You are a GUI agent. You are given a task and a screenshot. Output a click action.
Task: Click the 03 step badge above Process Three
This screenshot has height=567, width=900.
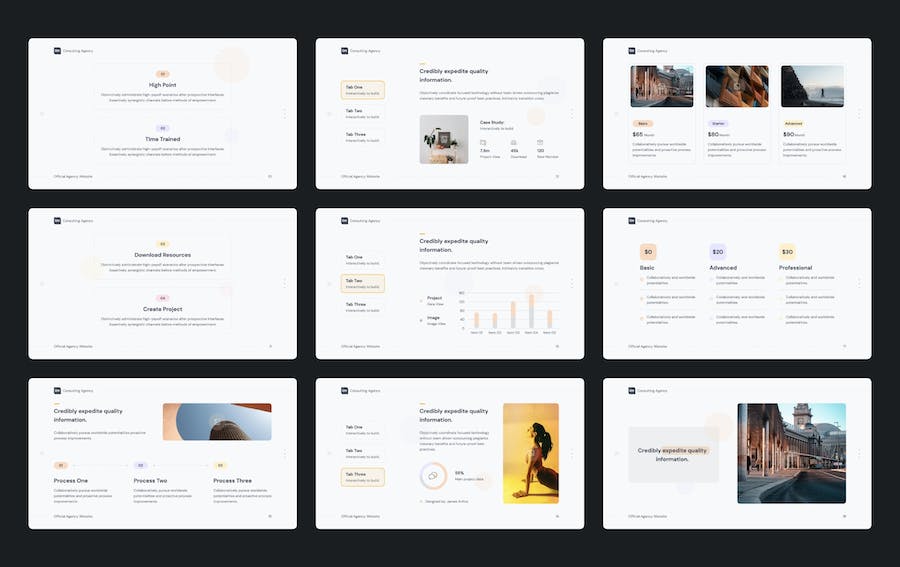pos(220,465)
